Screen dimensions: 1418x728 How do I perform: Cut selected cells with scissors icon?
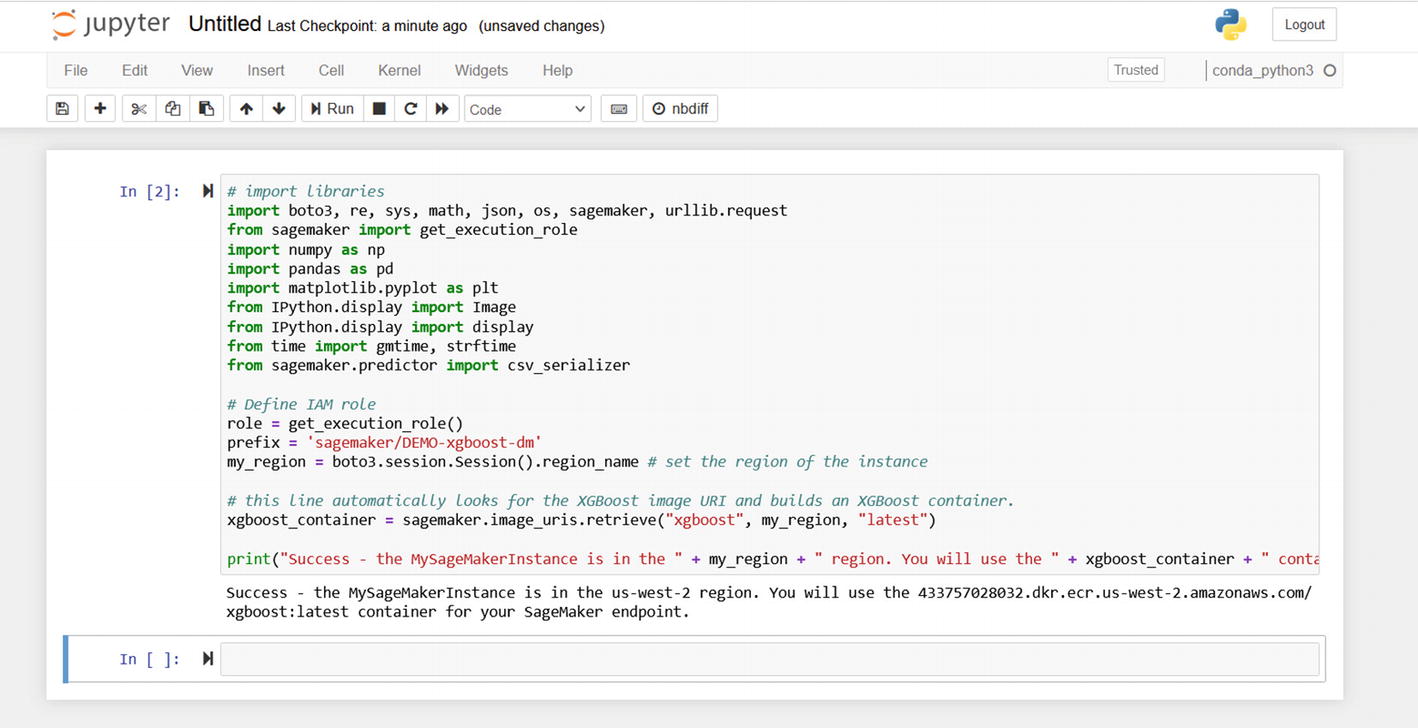point(139,109)
